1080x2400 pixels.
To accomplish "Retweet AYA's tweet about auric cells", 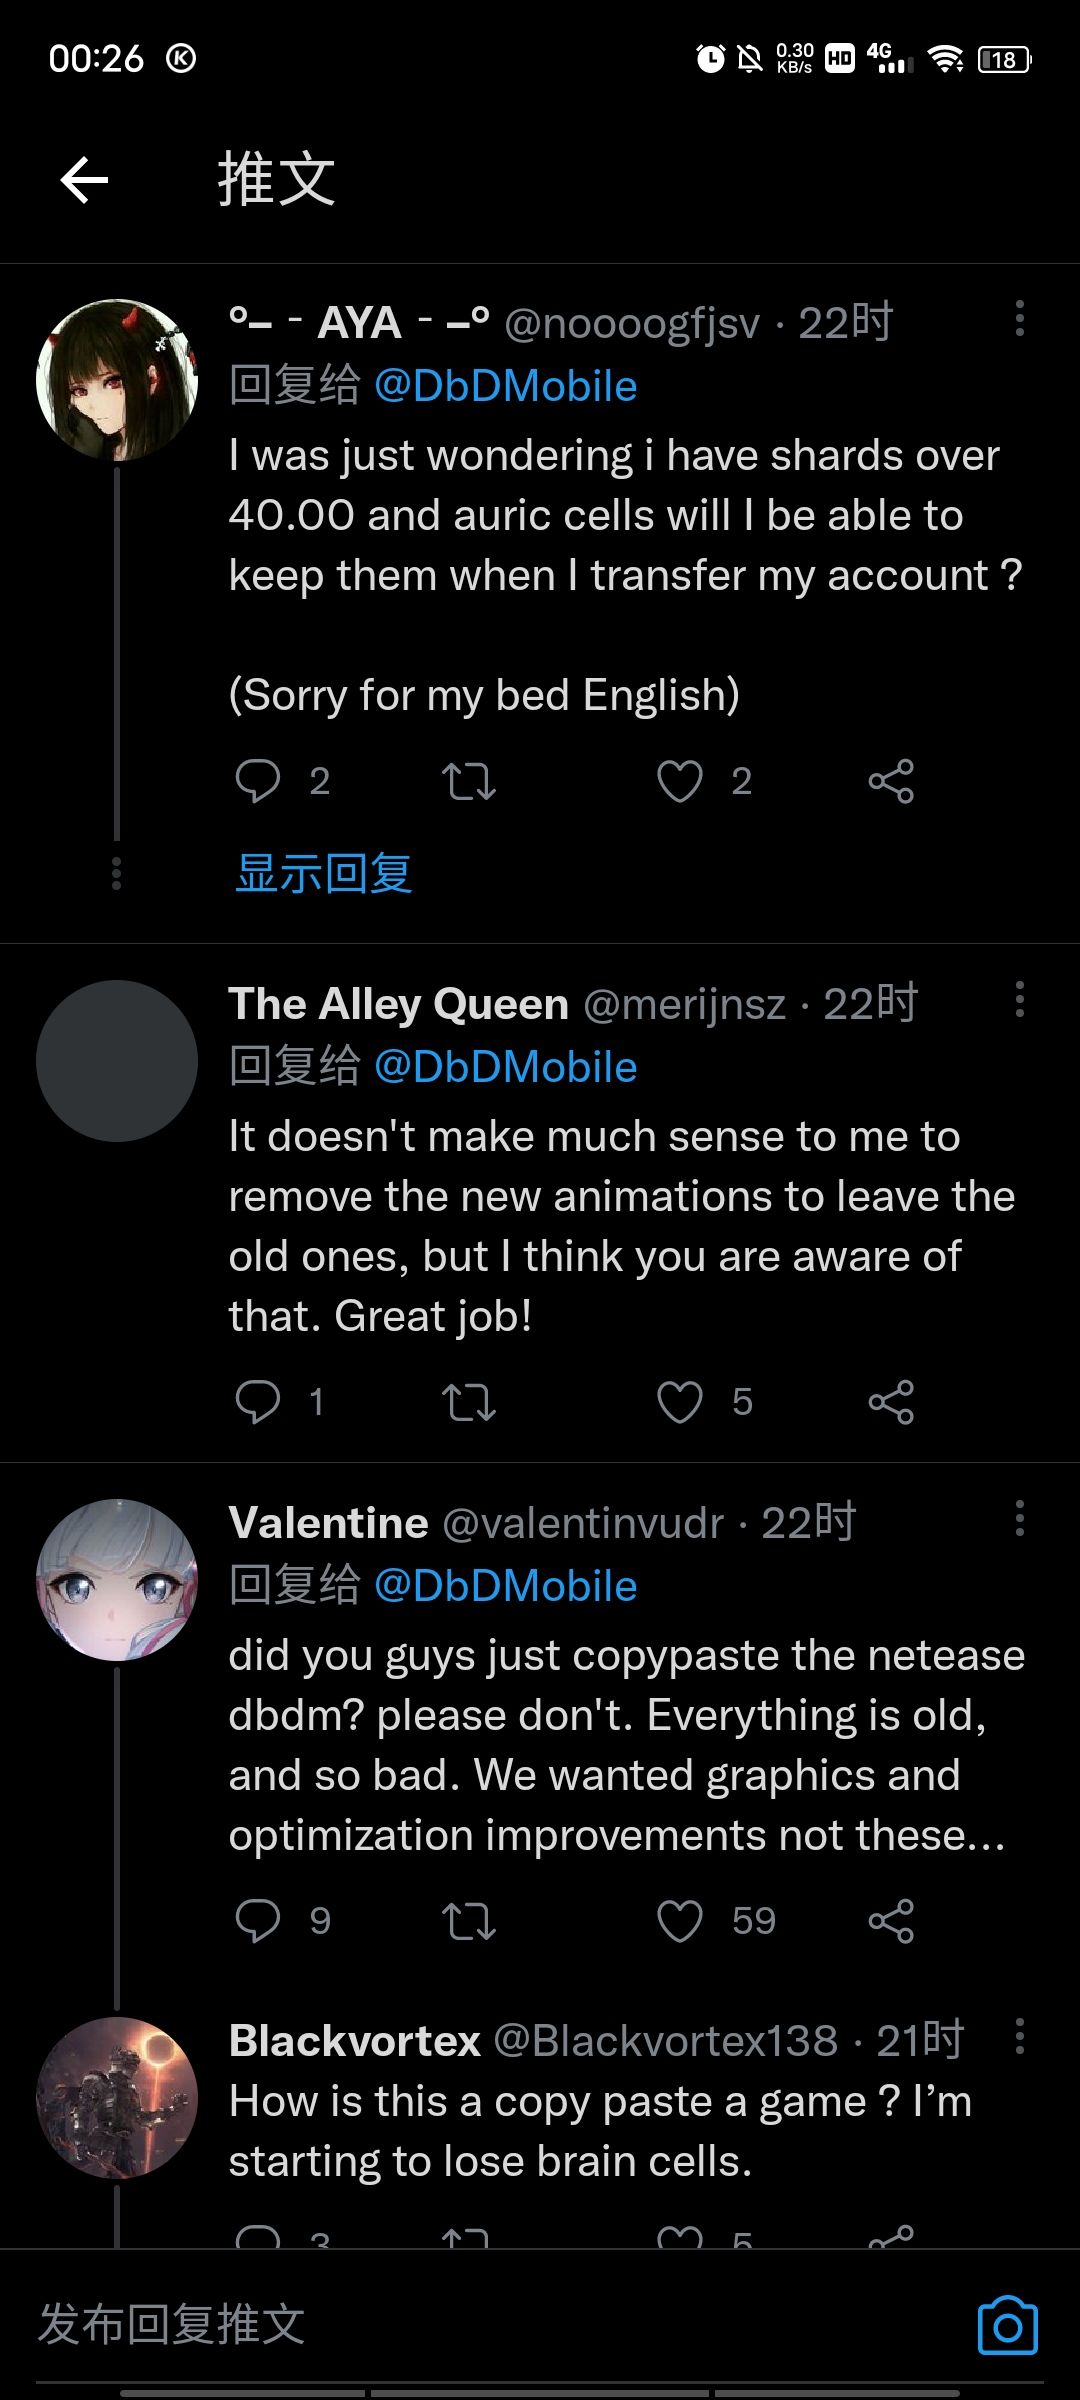I will coord(469,781).
